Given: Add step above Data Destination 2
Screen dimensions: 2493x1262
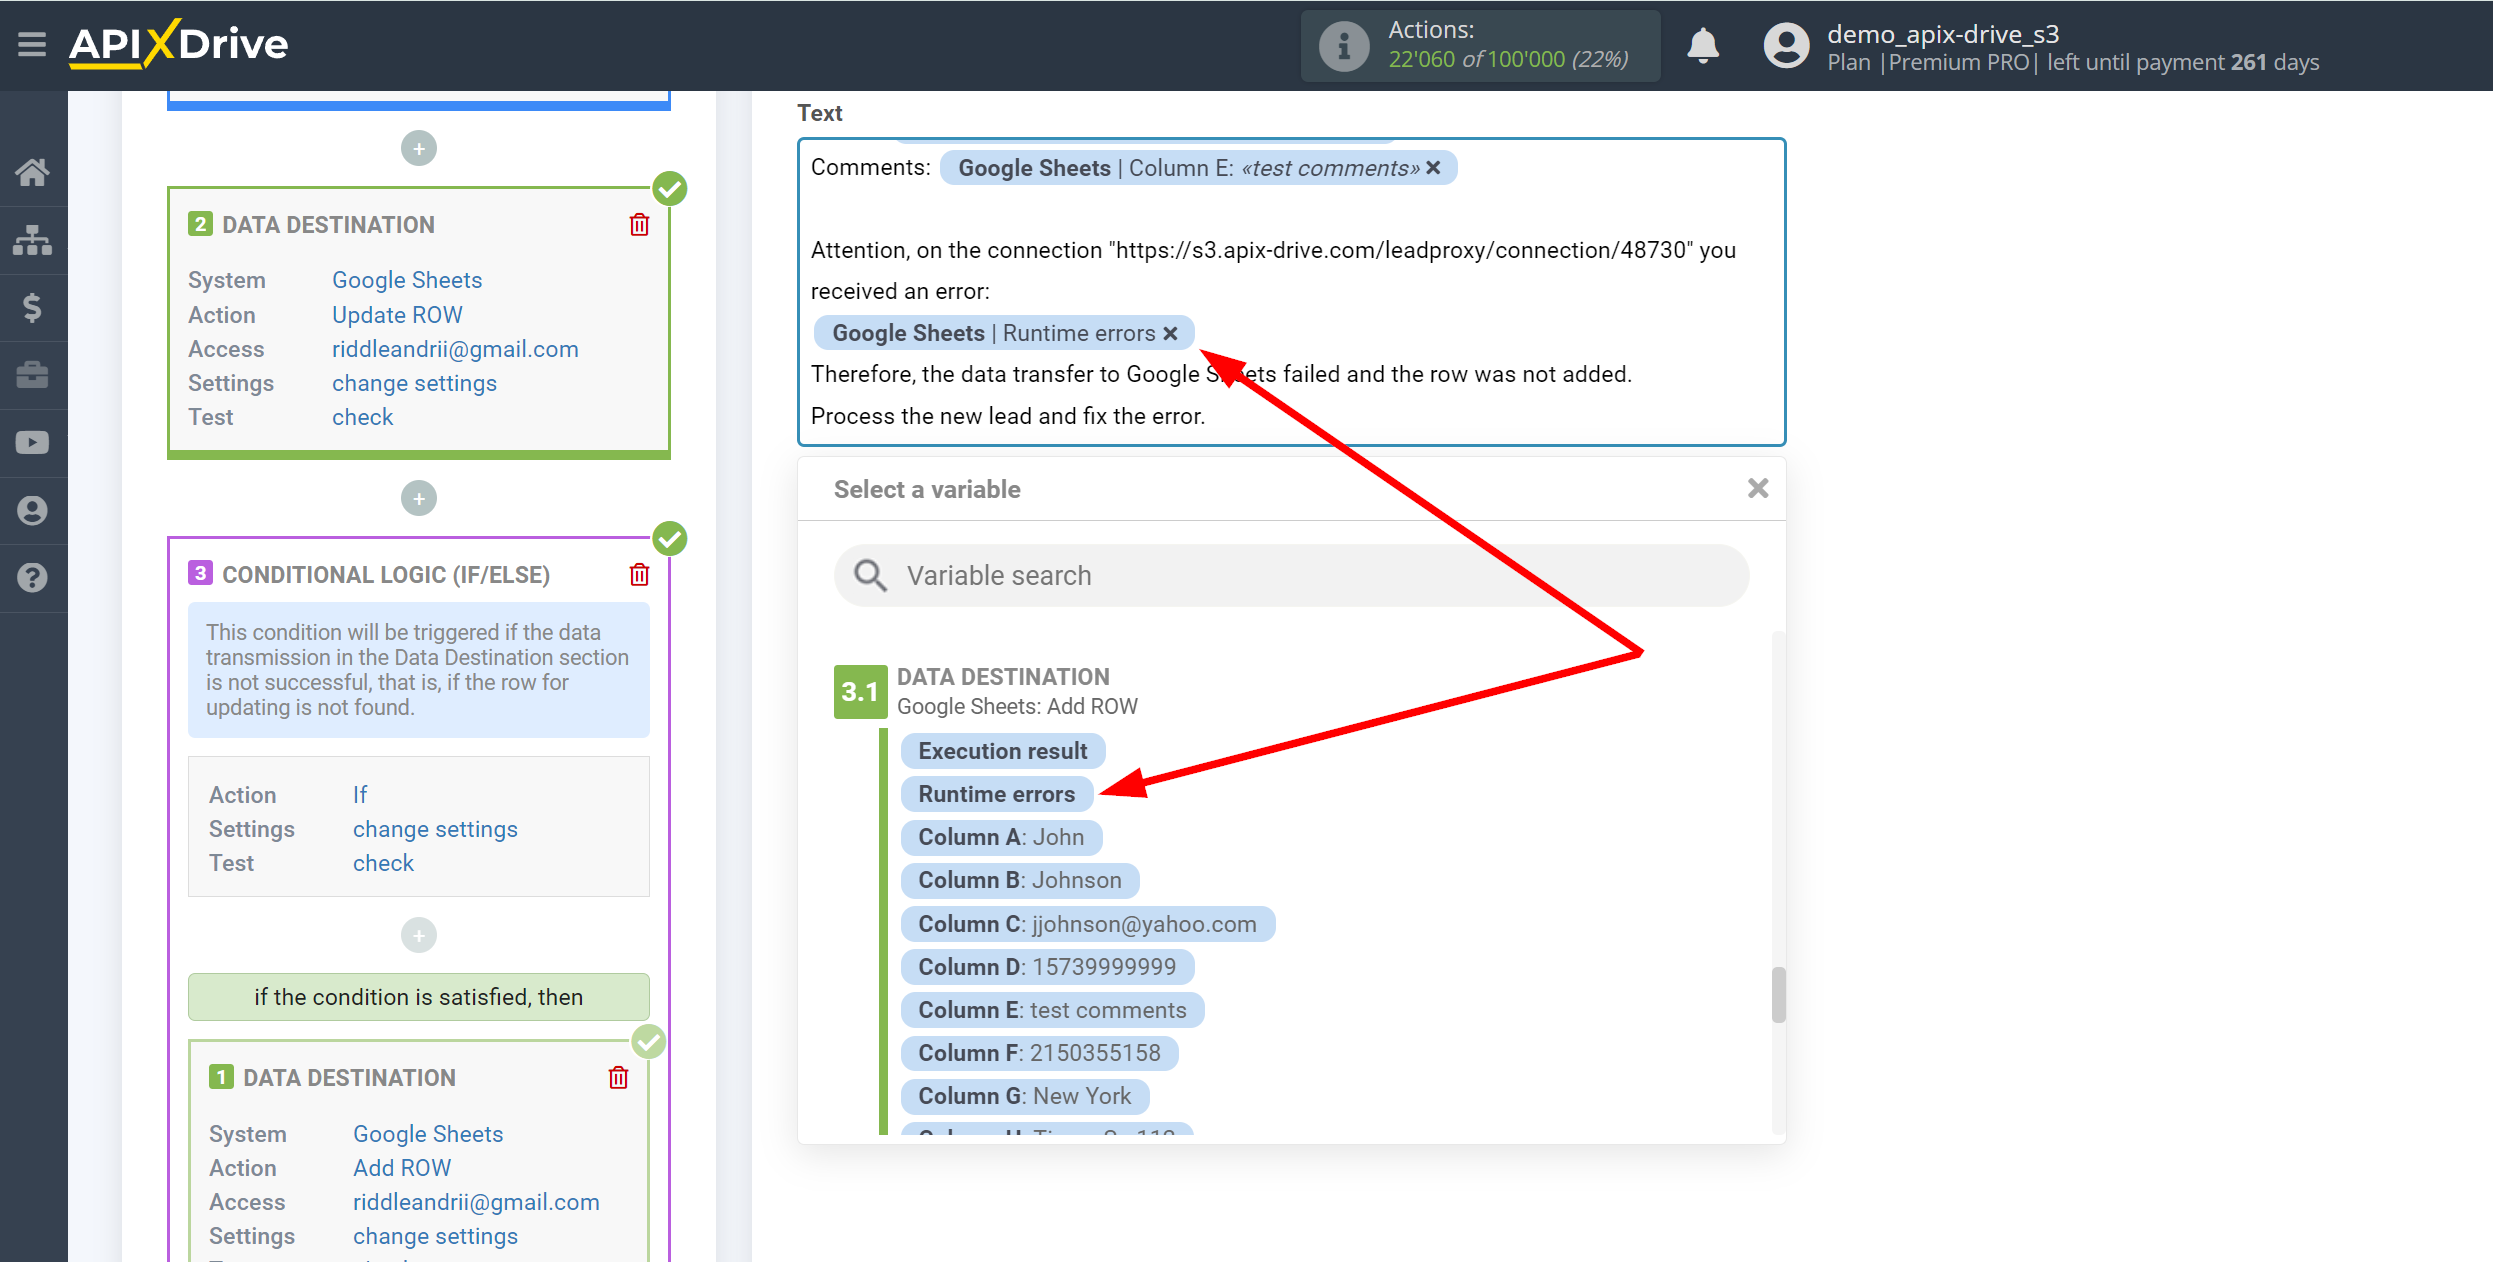Looking at the screenshot, I should pos(419,149).
